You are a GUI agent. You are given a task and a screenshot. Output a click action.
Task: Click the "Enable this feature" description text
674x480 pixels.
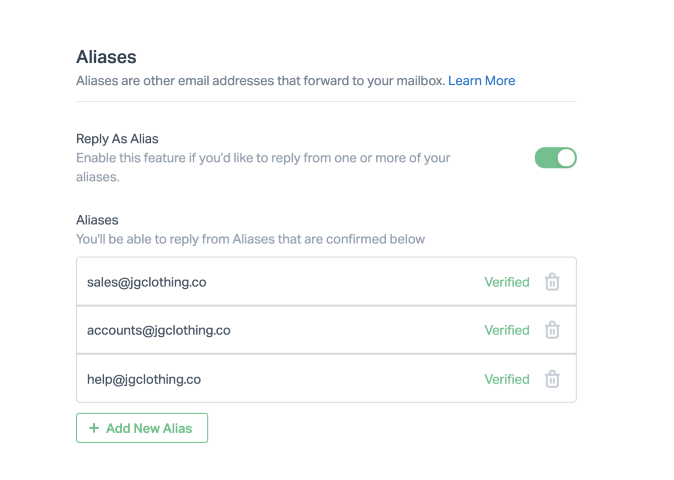tap(263, 158)
